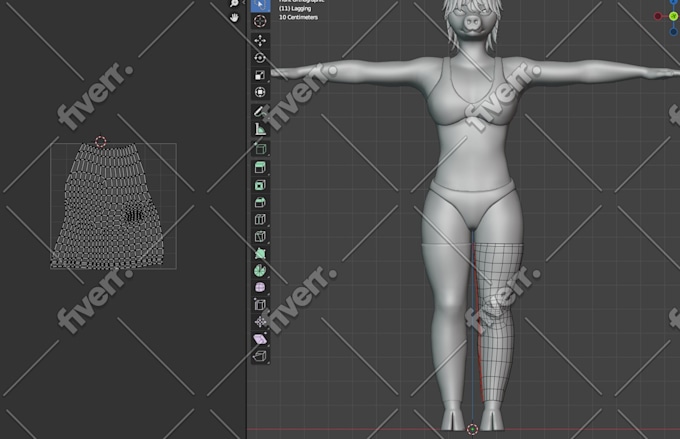
Task: Click the character's head in viewport
Action: tap(473, 20)
